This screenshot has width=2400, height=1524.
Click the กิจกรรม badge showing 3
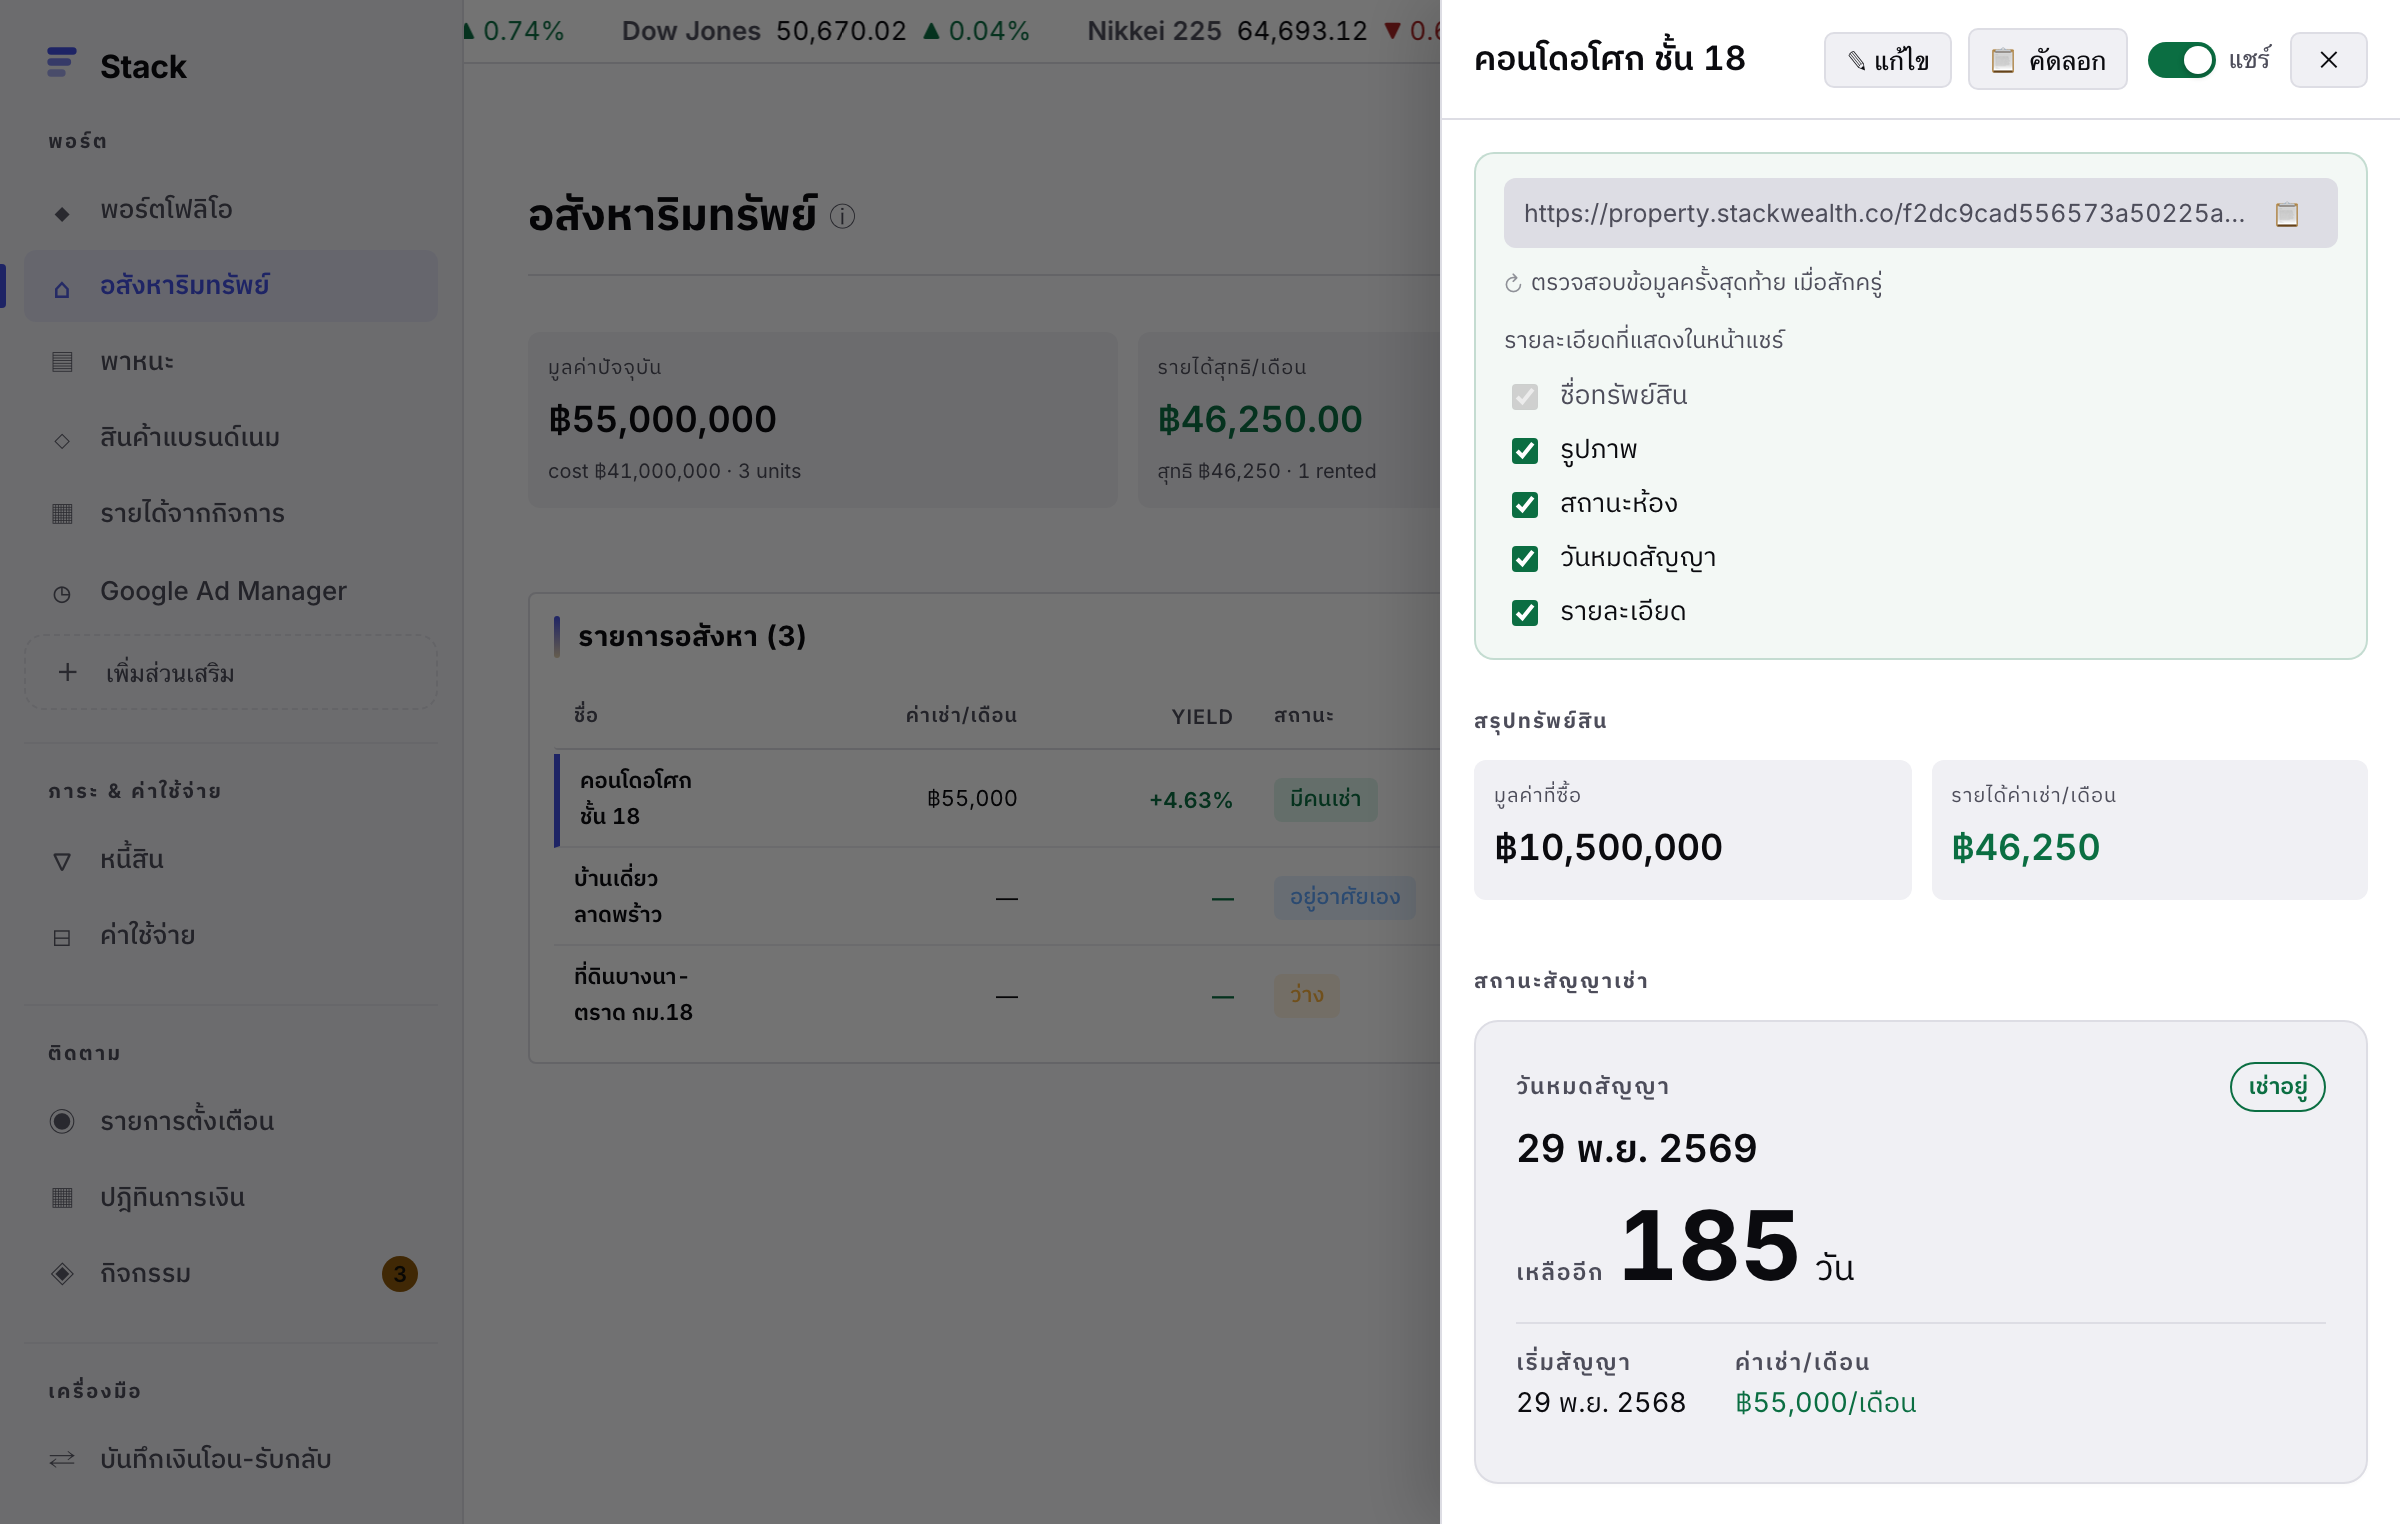click(x=400, y=1274)
